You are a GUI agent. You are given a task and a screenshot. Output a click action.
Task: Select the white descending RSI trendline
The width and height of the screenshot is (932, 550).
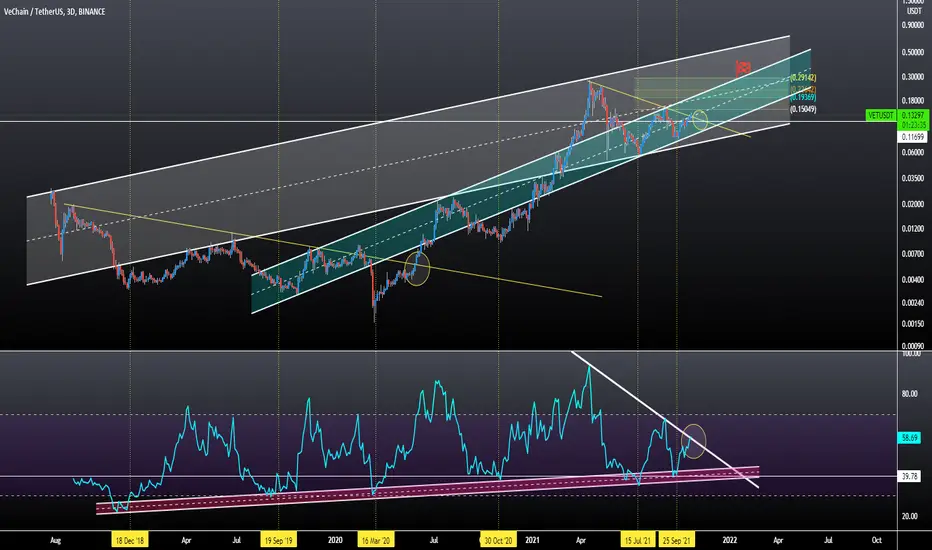(x=665, y=420)
